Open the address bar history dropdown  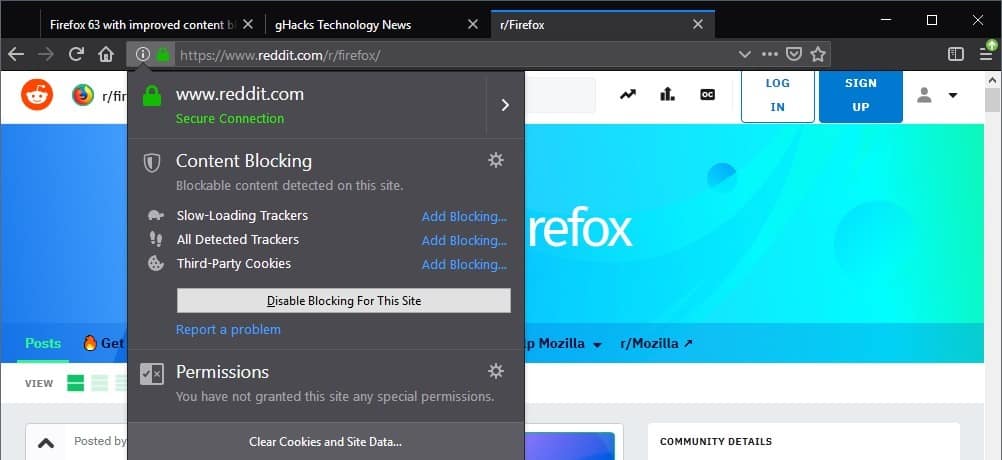point(744,55)
